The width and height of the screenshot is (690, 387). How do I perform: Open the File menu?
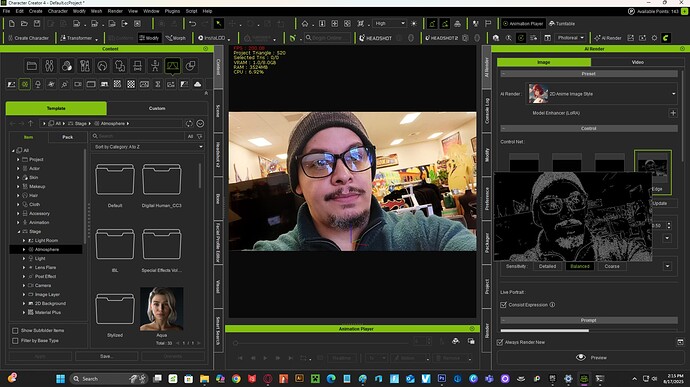click(x=6, y=11)
